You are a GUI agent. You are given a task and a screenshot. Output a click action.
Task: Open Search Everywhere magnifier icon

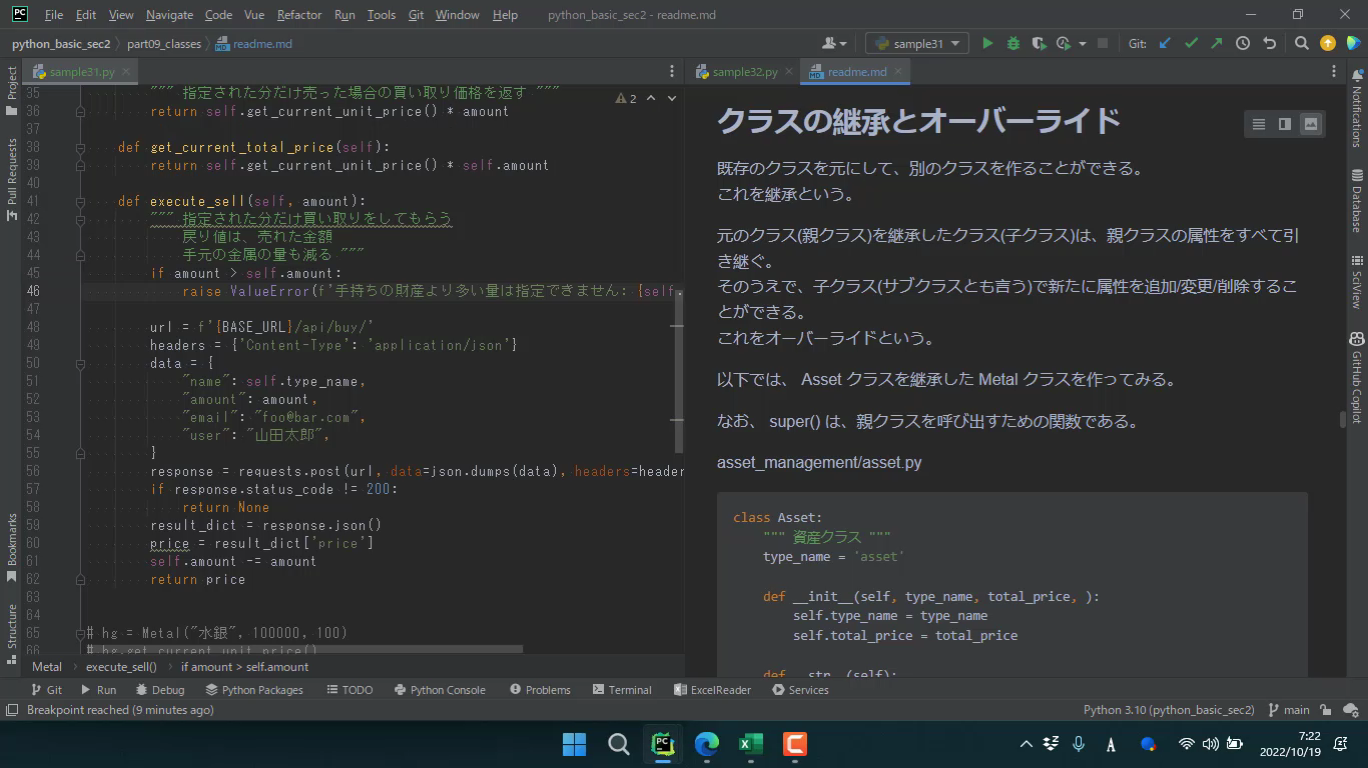coord(1301,43)
